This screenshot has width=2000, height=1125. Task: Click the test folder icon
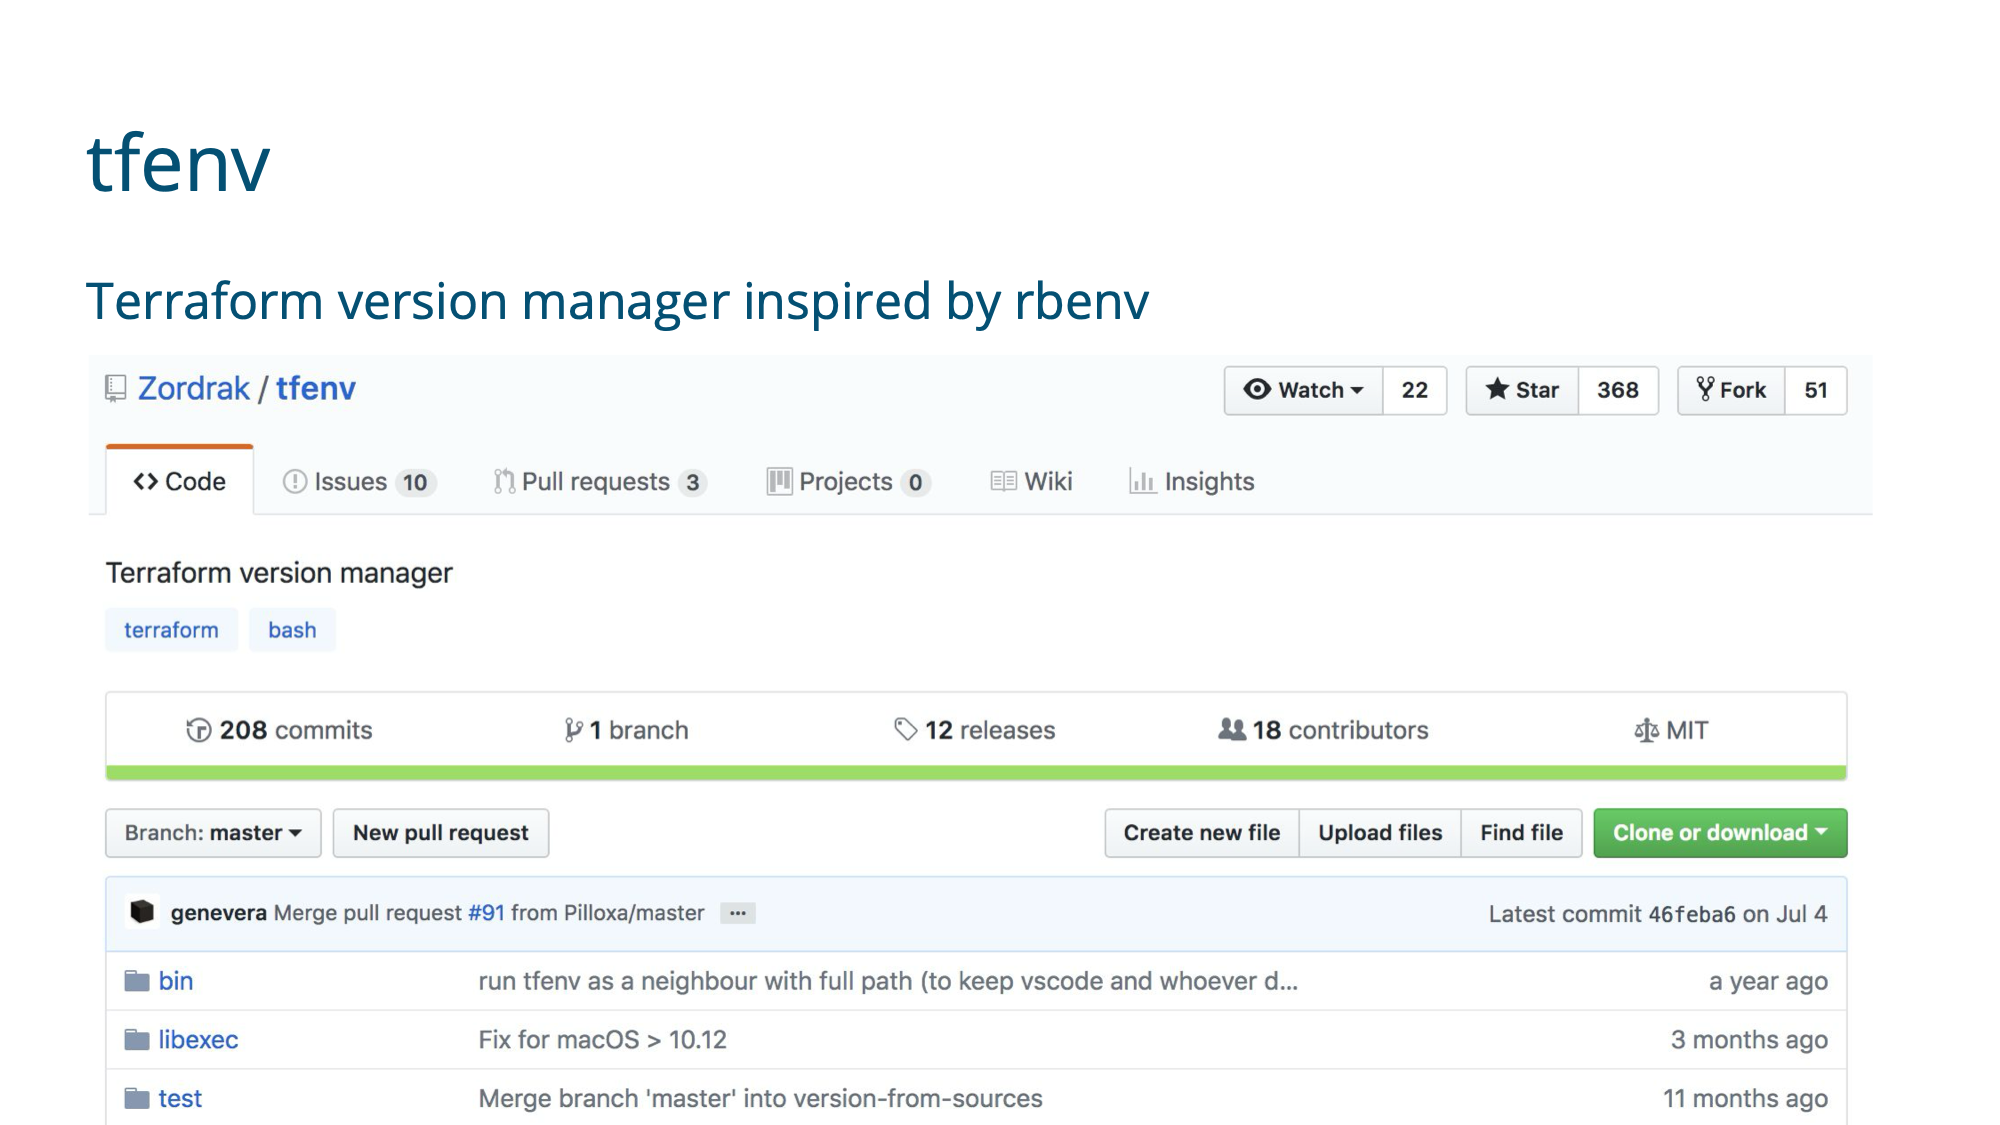click(137, 1099)
